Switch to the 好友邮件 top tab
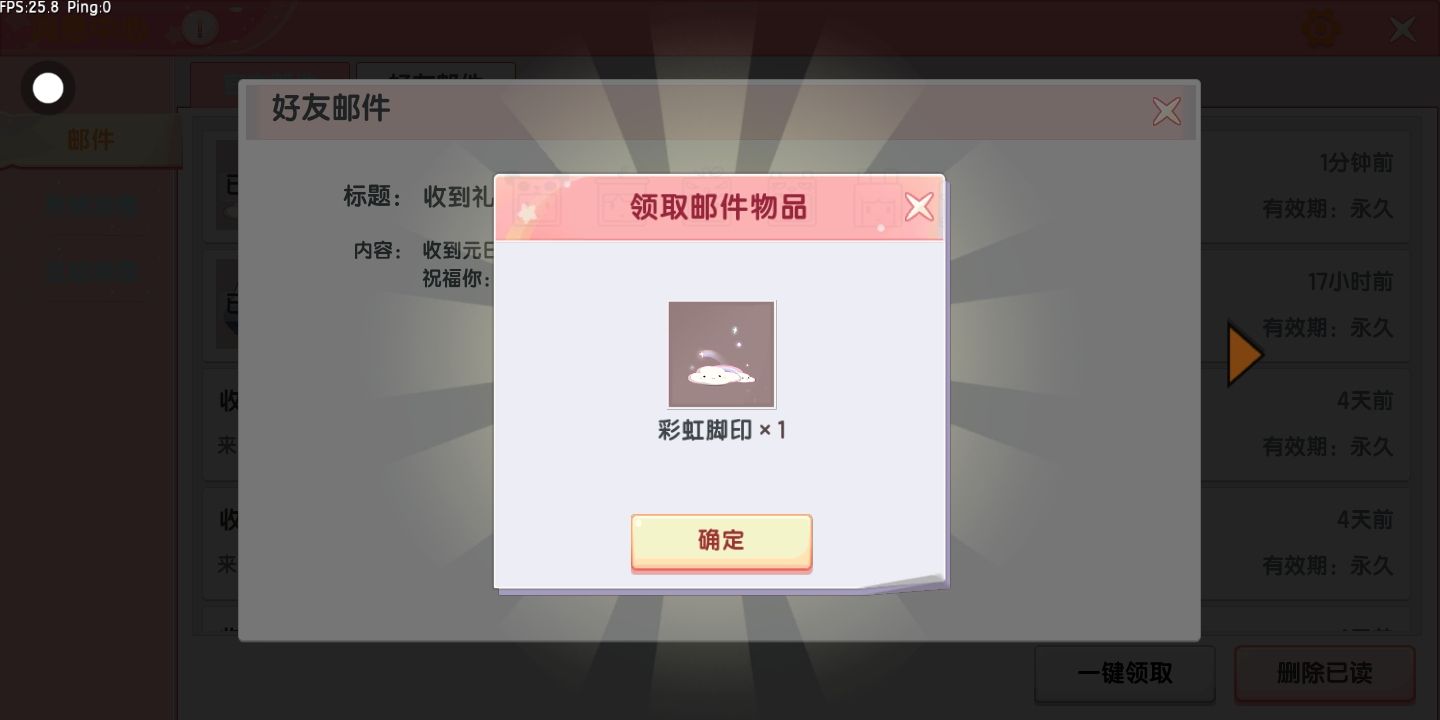Viewport: 1440px width, 720px height. (436, 80)
